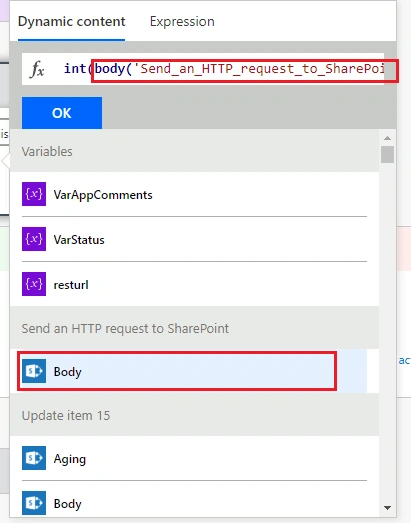Confirm the expression with OK
The height and width of the screenshot is (523, 411).
click(62, 113)
